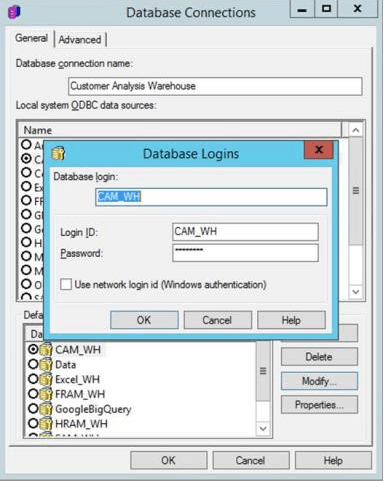385x481 pixels.
Task: Enable Use network login id checkbox
Action: click(66, 284)
